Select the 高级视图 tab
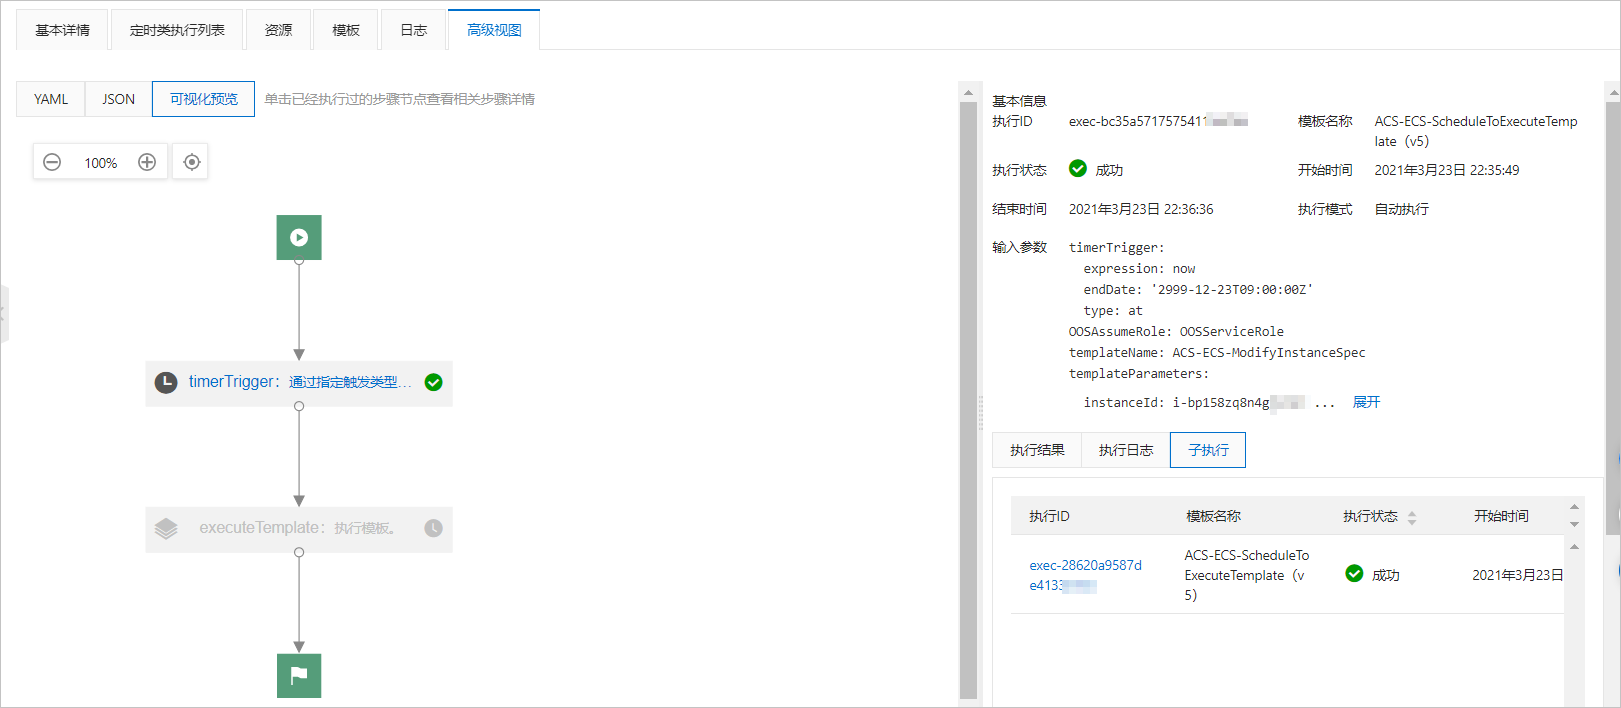 click(x=494, y=30)
